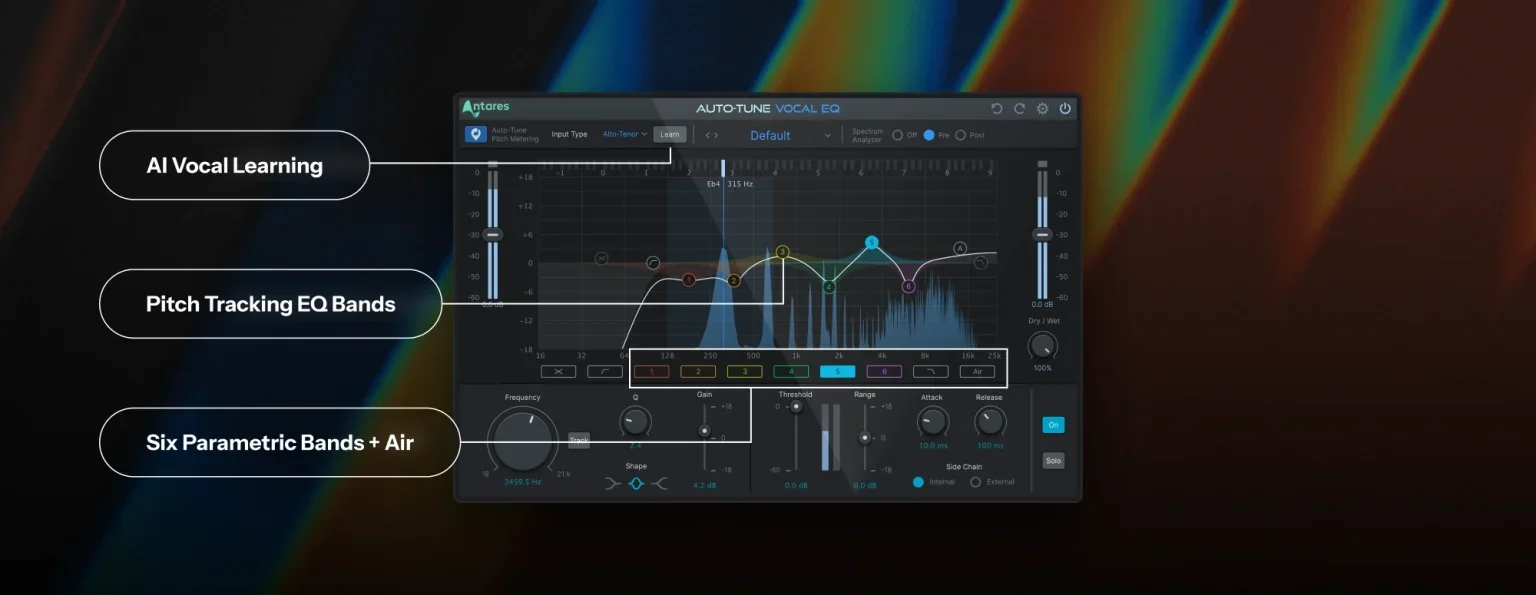
Task: Click the output level fader handle
Action: 1042,234
